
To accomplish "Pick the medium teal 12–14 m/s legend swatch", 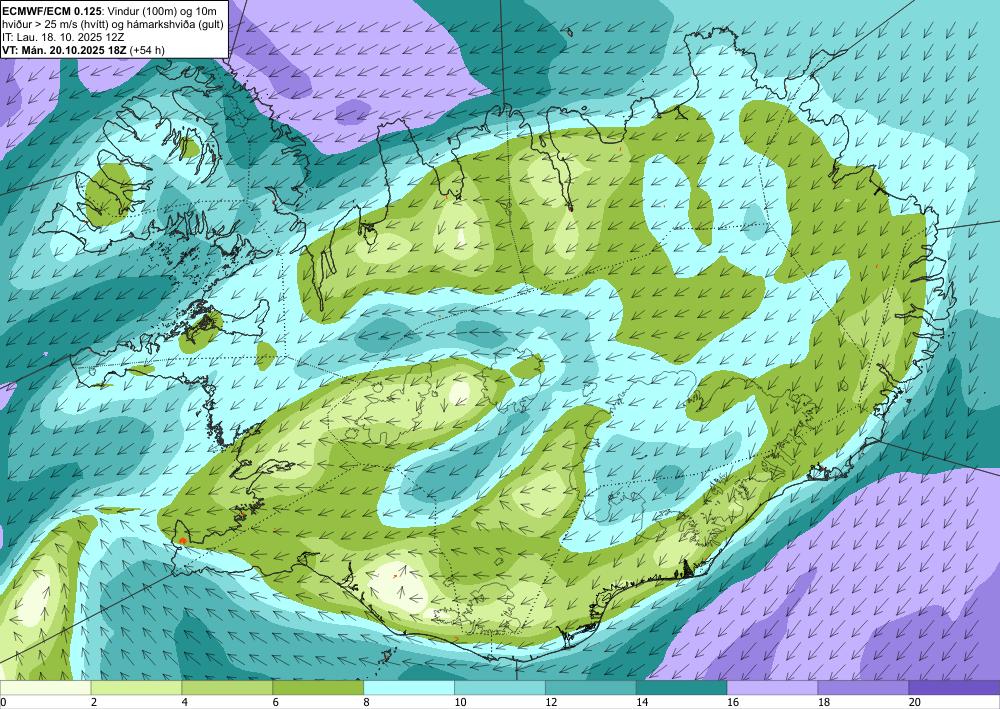I will click(x=591, y=688).
